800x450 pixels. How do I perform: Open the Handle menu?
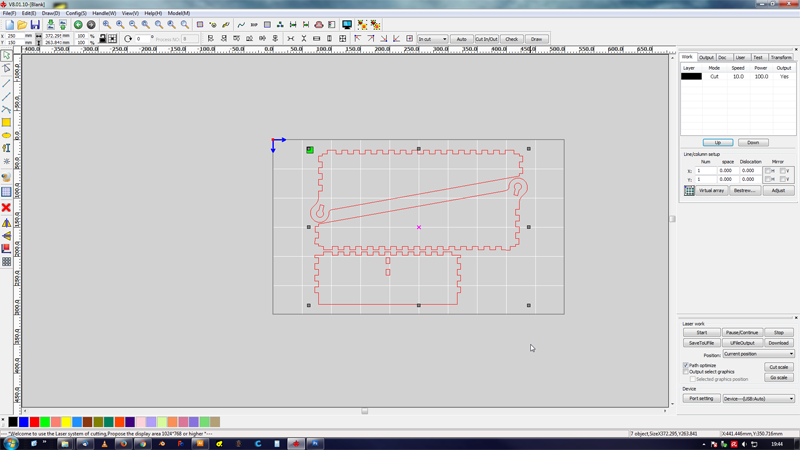104,13
